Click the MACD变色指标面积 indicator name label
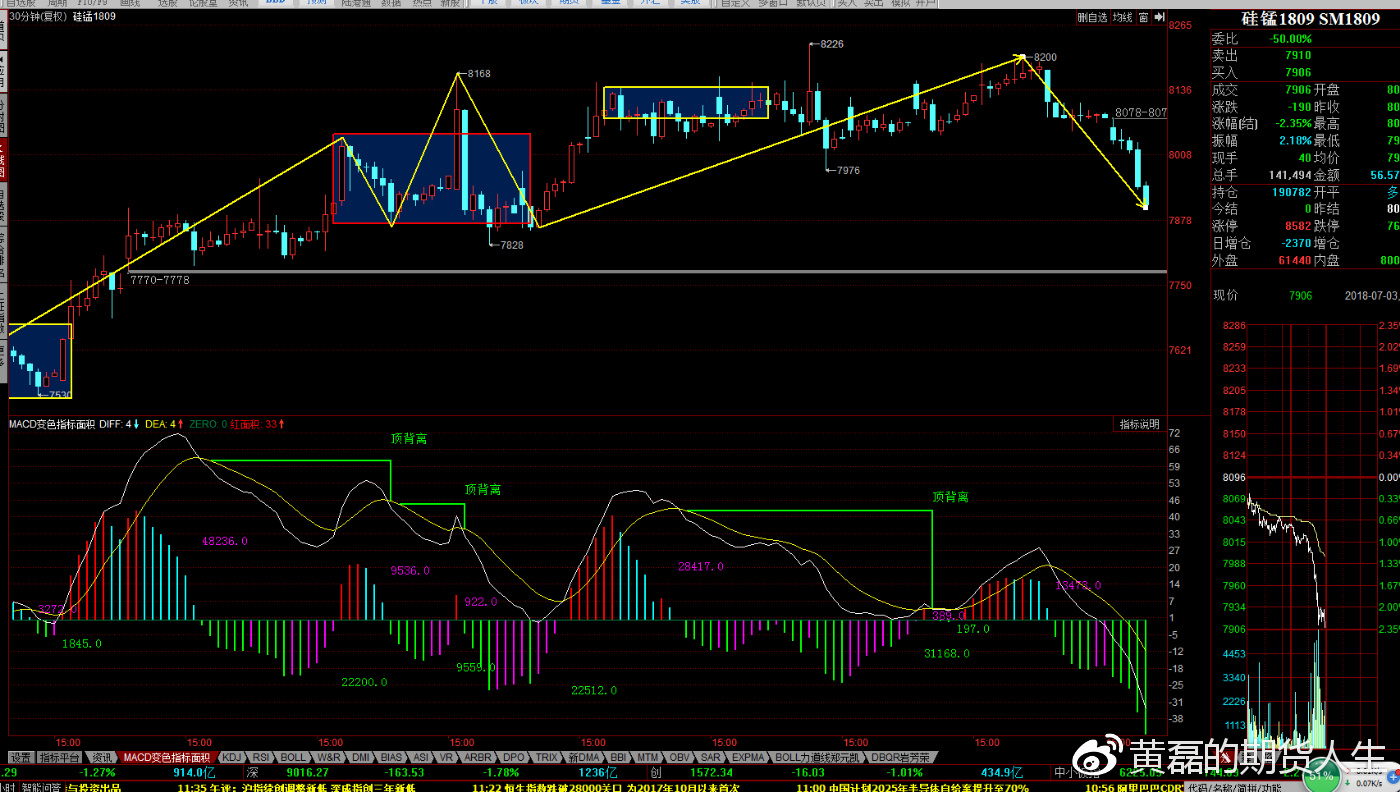The height and width of the screenshot is (792, 1400). [52, 425]
